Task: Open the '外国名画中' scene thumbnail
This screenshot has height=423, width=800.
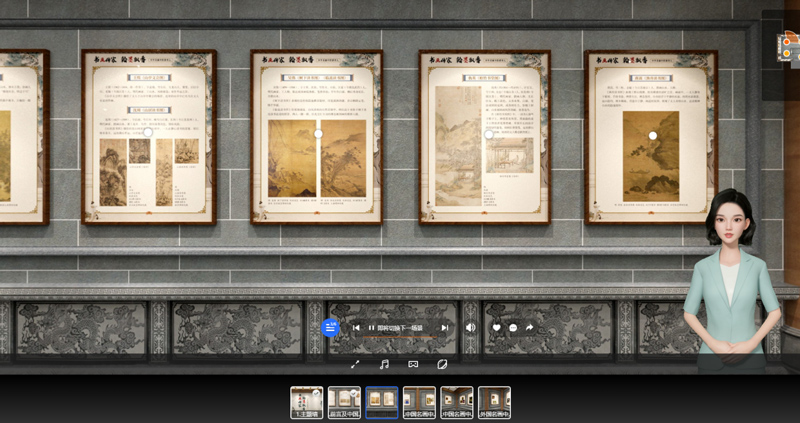Action: [494, 403]
